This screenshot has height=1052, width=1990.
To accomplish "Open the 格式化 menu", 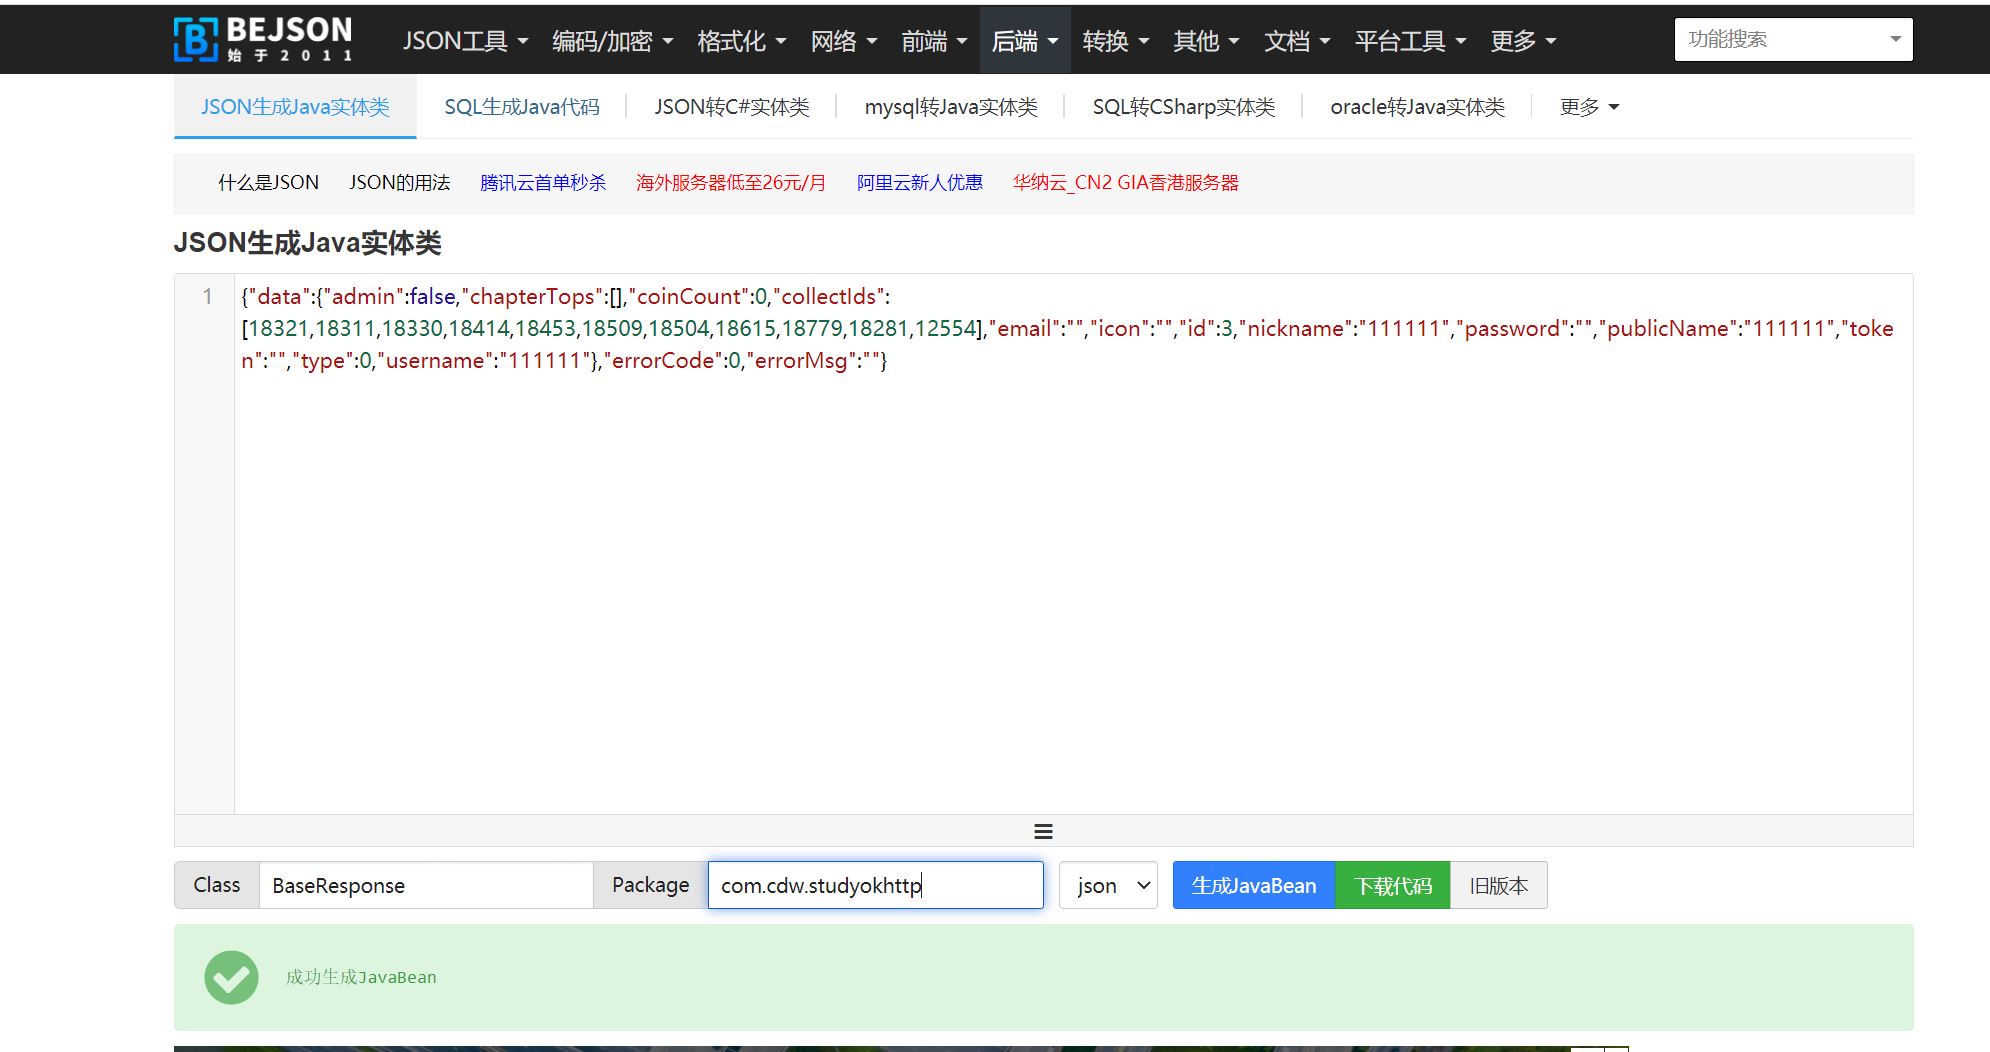I will tap(739, 41).
